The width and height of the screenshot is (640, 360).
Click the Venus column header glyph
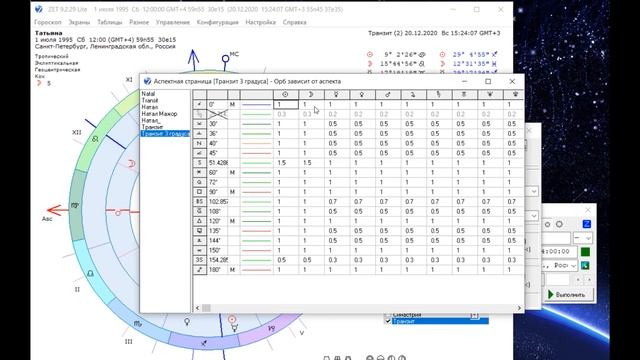tap(362, 94)
